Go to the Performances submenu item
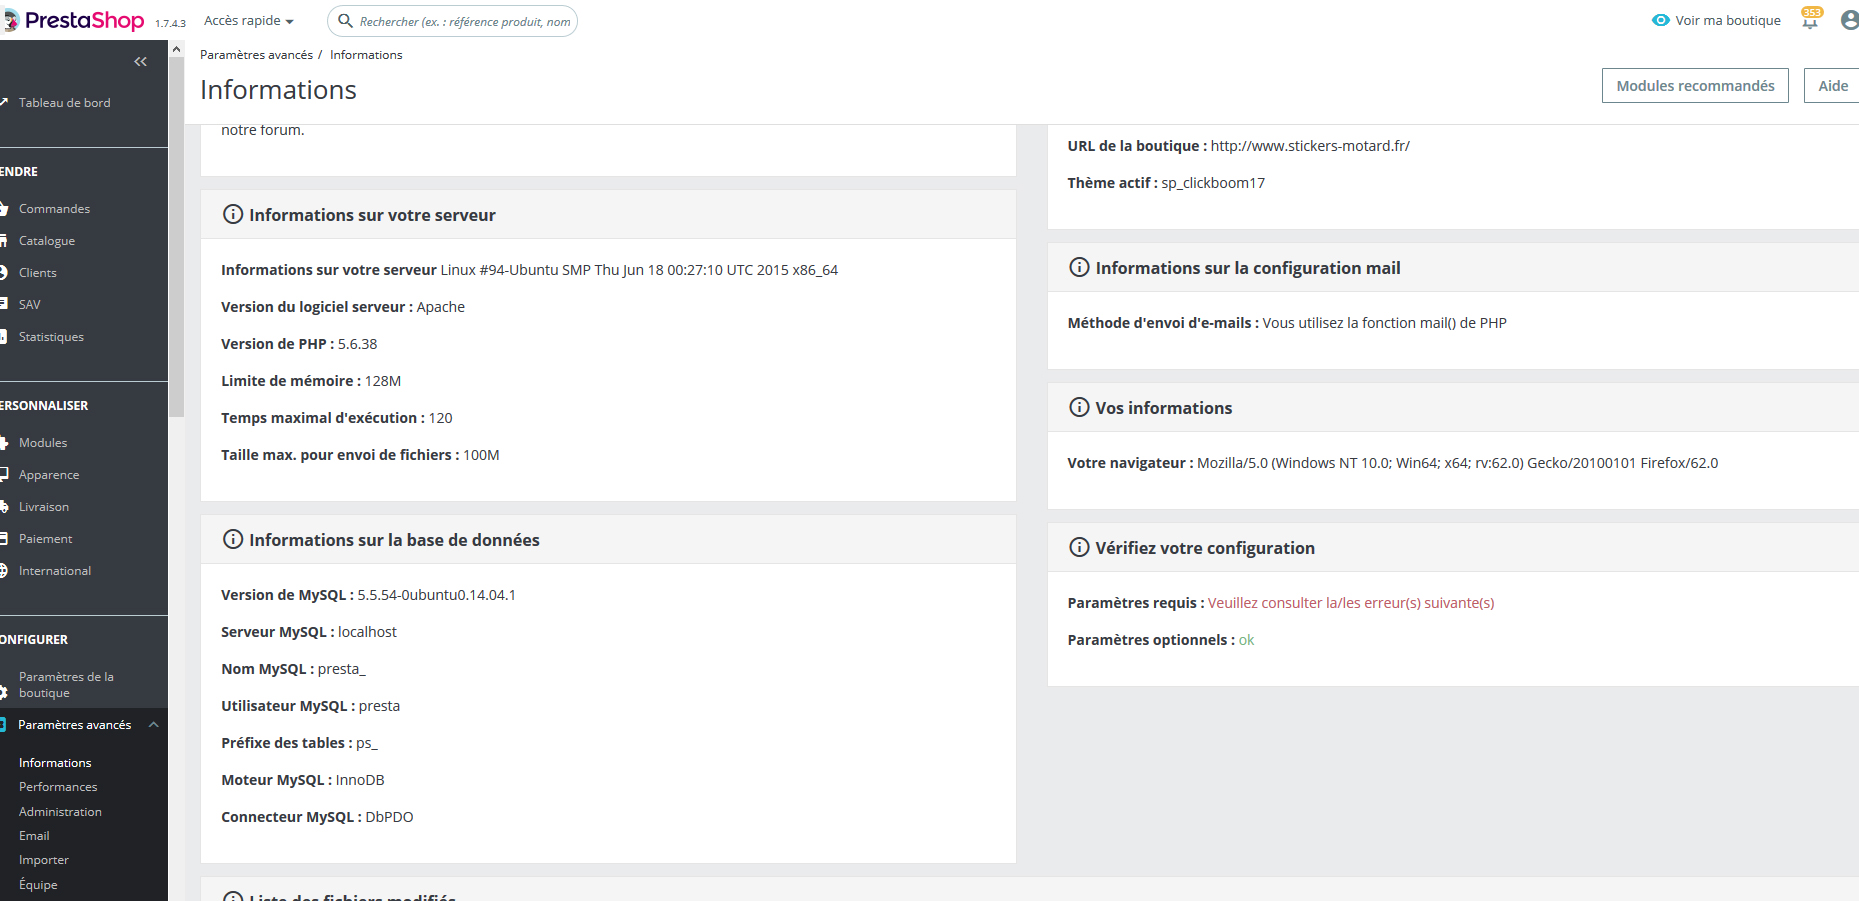The height and width of the screenshot is (901, 1859). click(x=58, y=787)
